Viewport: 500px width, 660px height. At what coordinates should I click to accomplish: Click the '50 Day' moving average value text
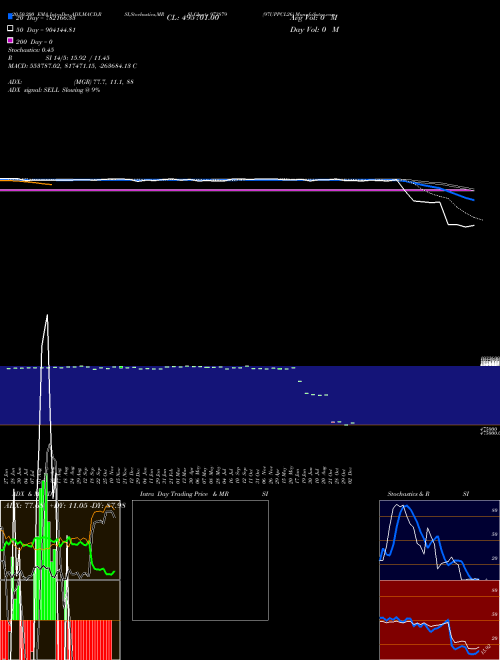[45, 30]
